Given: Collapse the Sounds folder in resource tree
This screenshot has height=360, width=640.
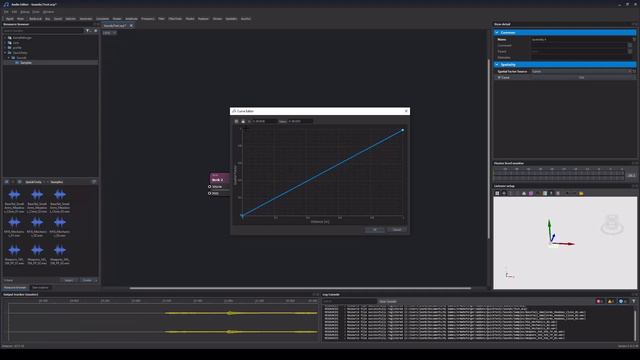Looking at the screenshot, I should point(9,58).
